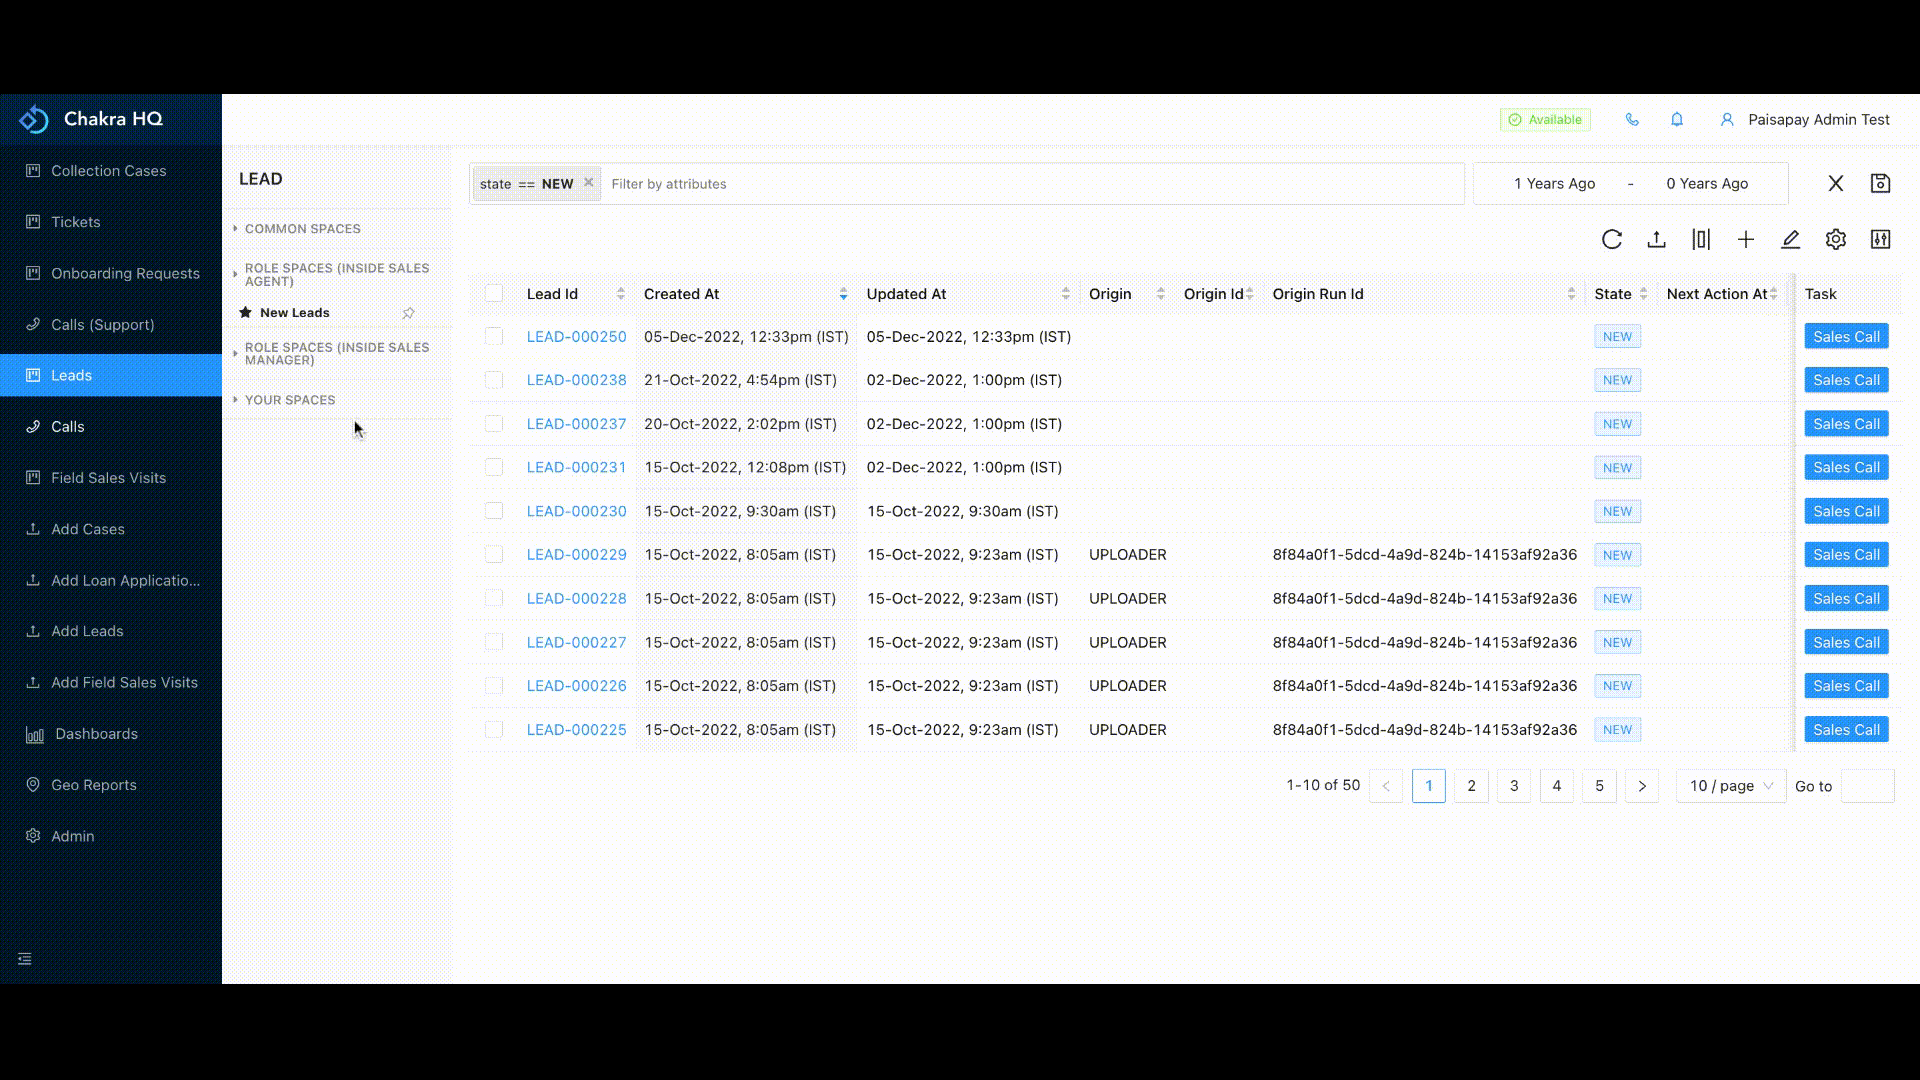Click the pencil edit icon

[x=1790, y=240]
